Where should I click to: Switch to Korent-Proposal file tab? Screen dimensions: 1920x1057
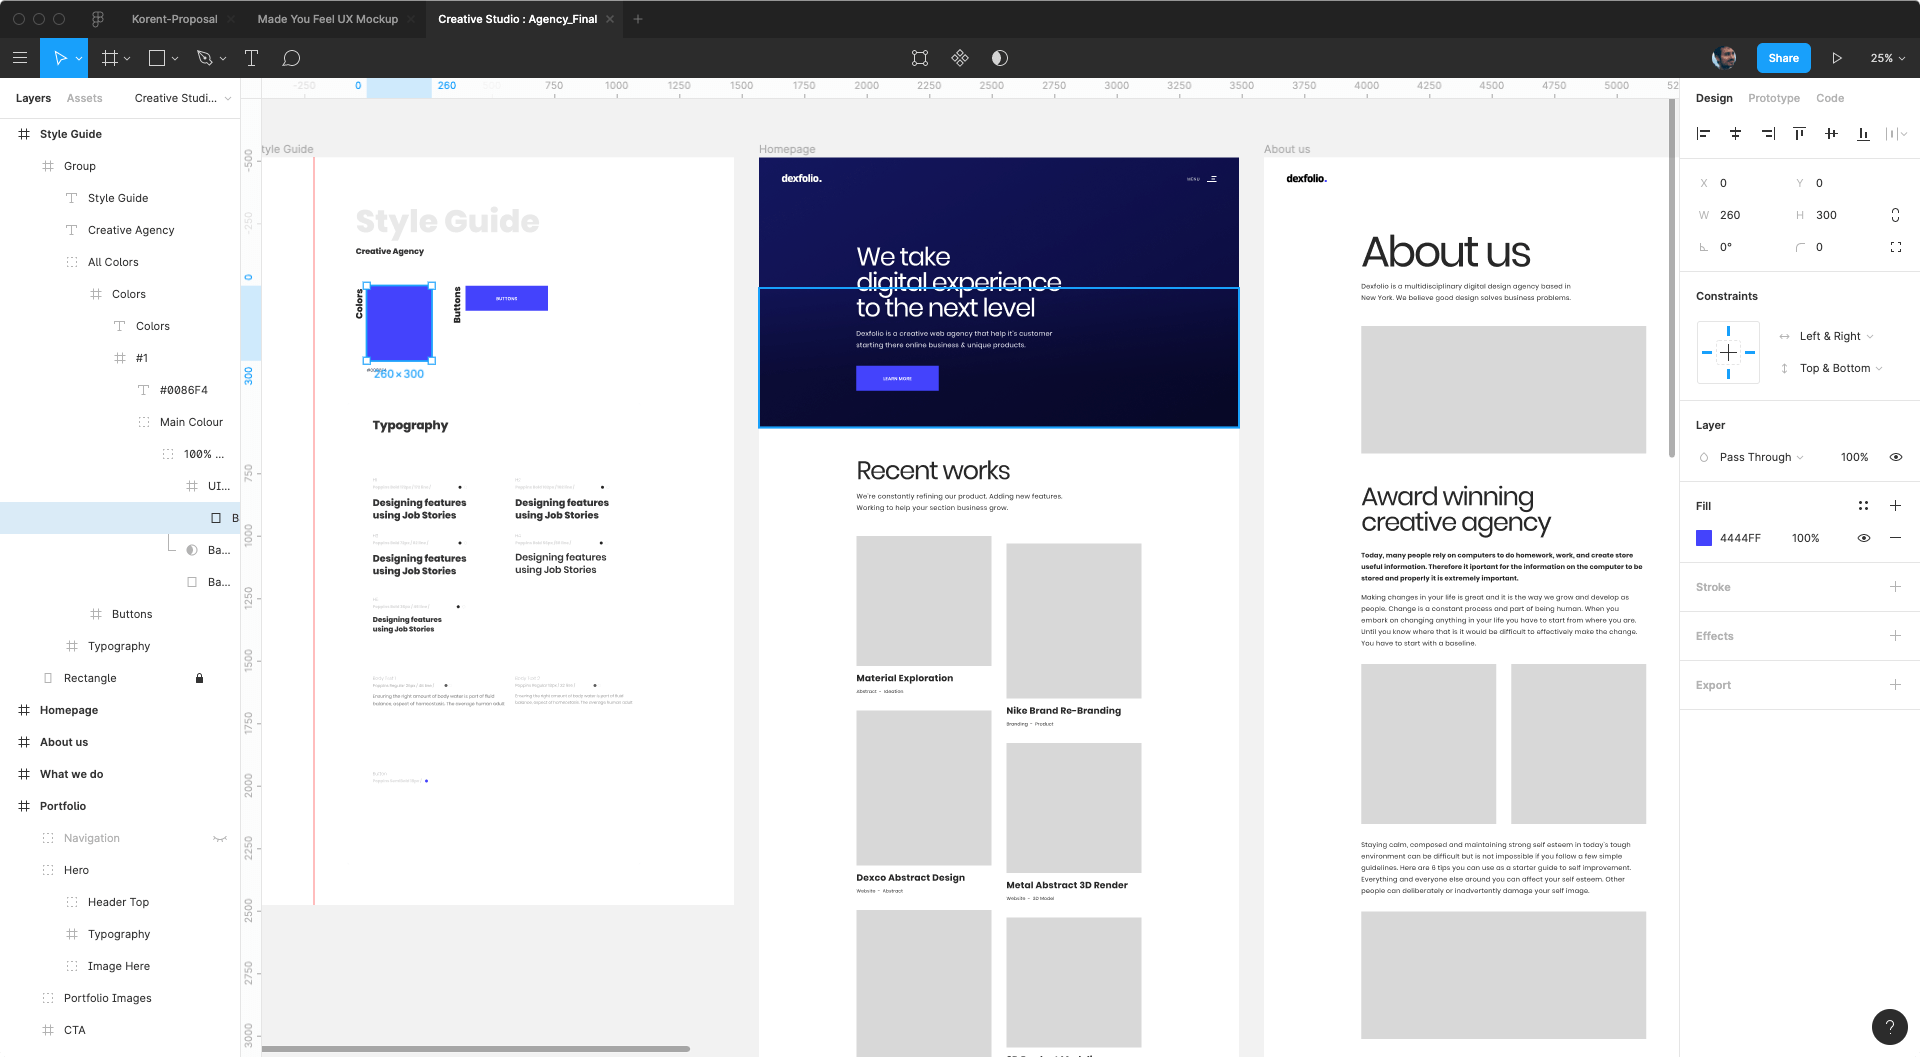point(174,19)
